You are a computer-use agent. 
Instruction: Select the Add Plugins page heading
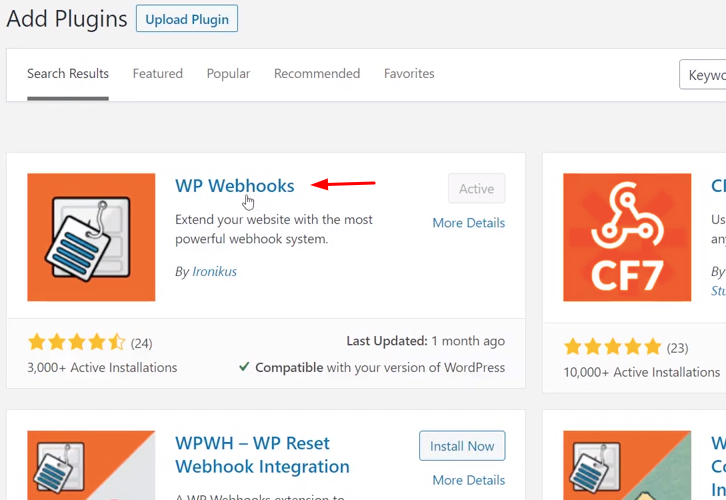pos(67,19)
